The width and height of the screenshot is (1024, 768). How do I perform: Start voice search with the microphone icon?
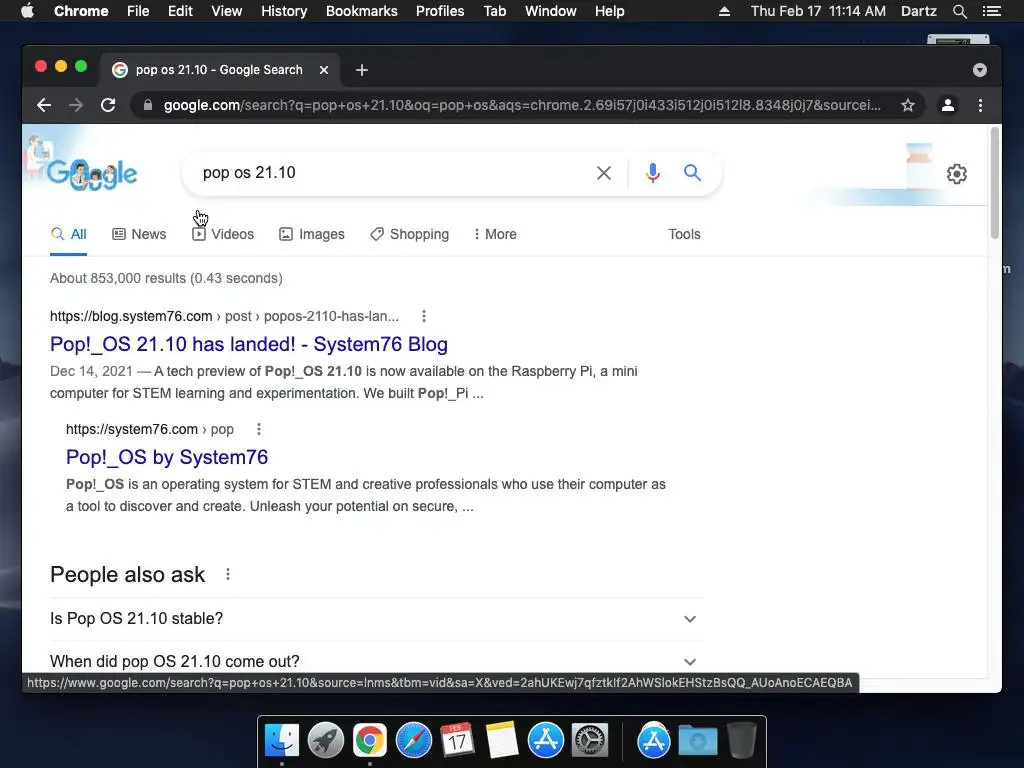652,172
